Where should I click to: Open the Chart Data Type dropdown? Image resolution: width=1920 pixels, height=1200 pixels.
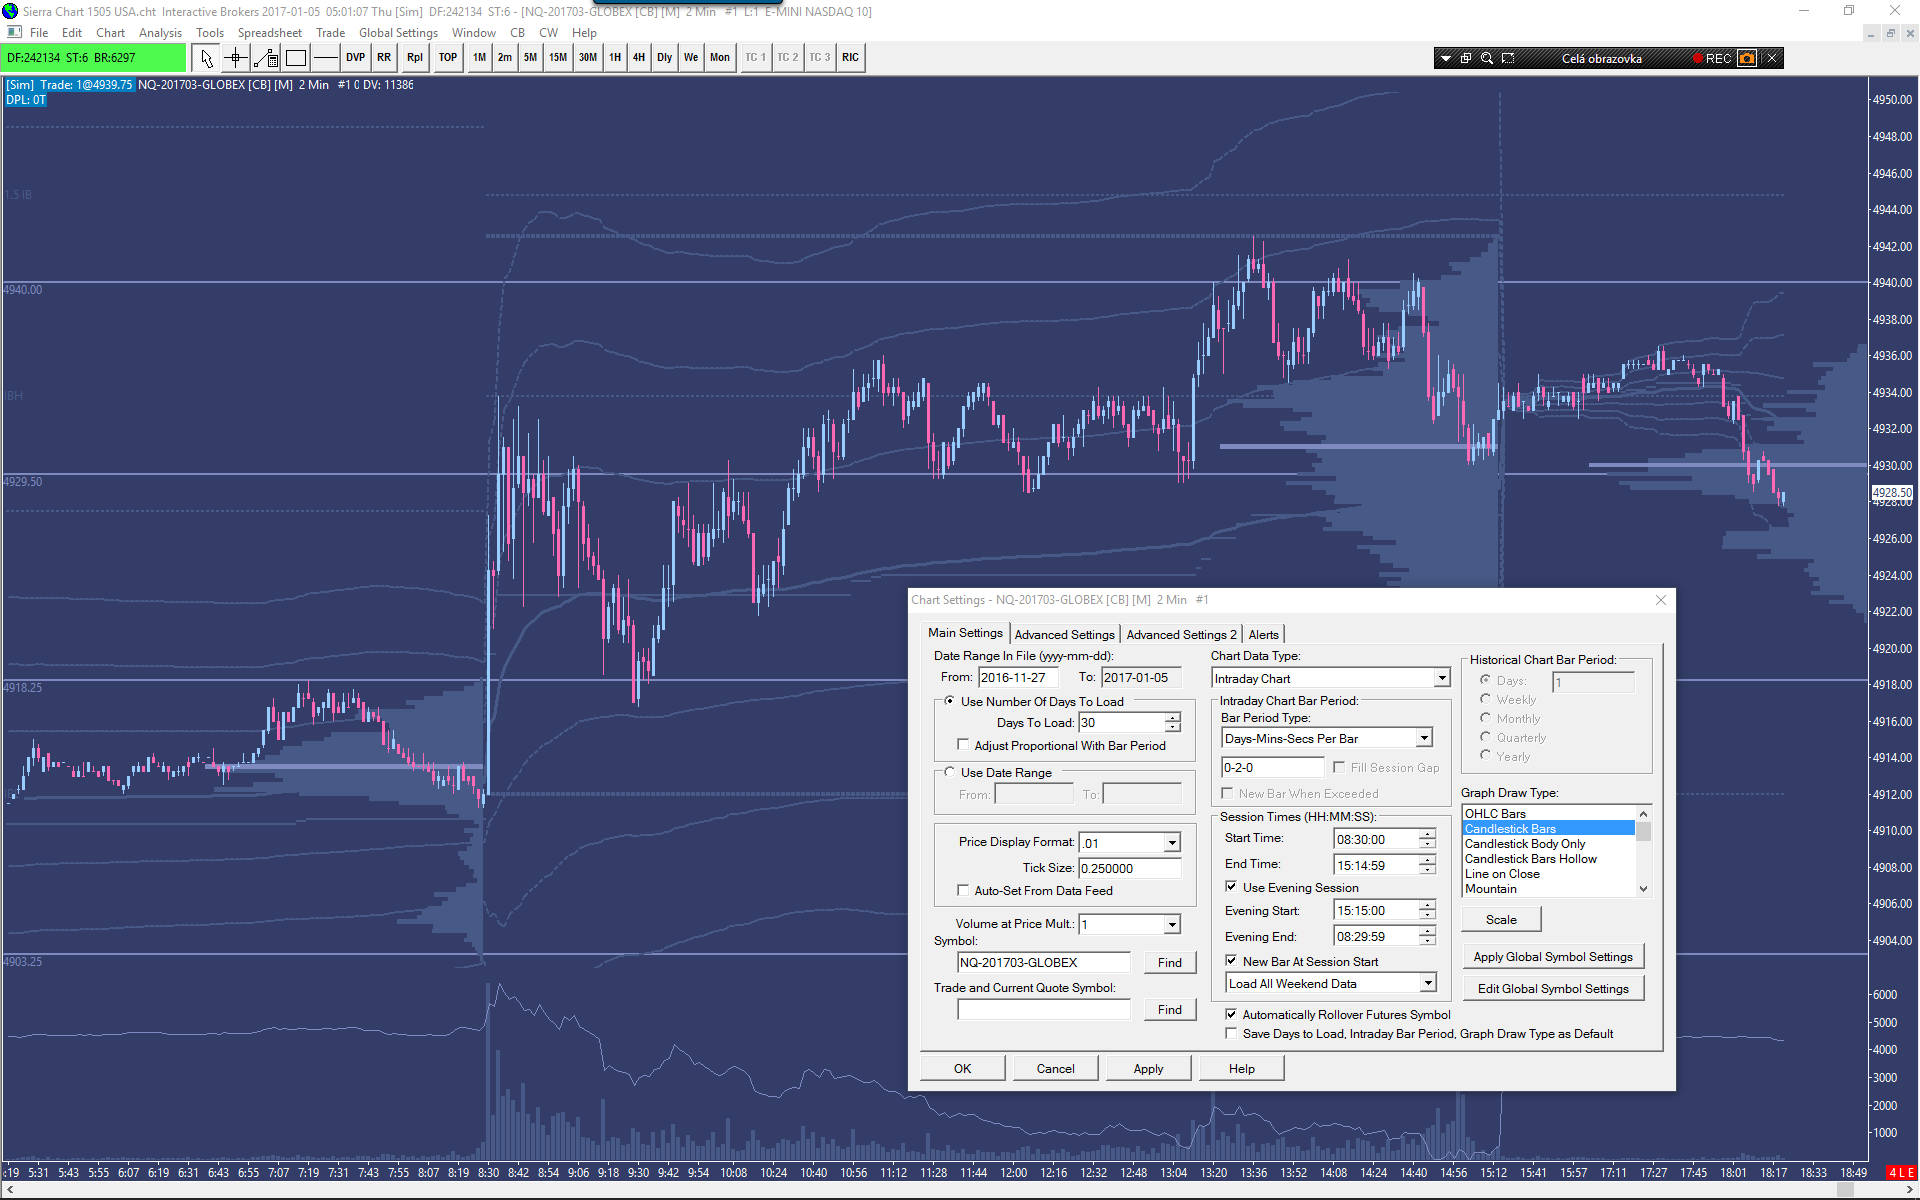tap(1441, 678)
